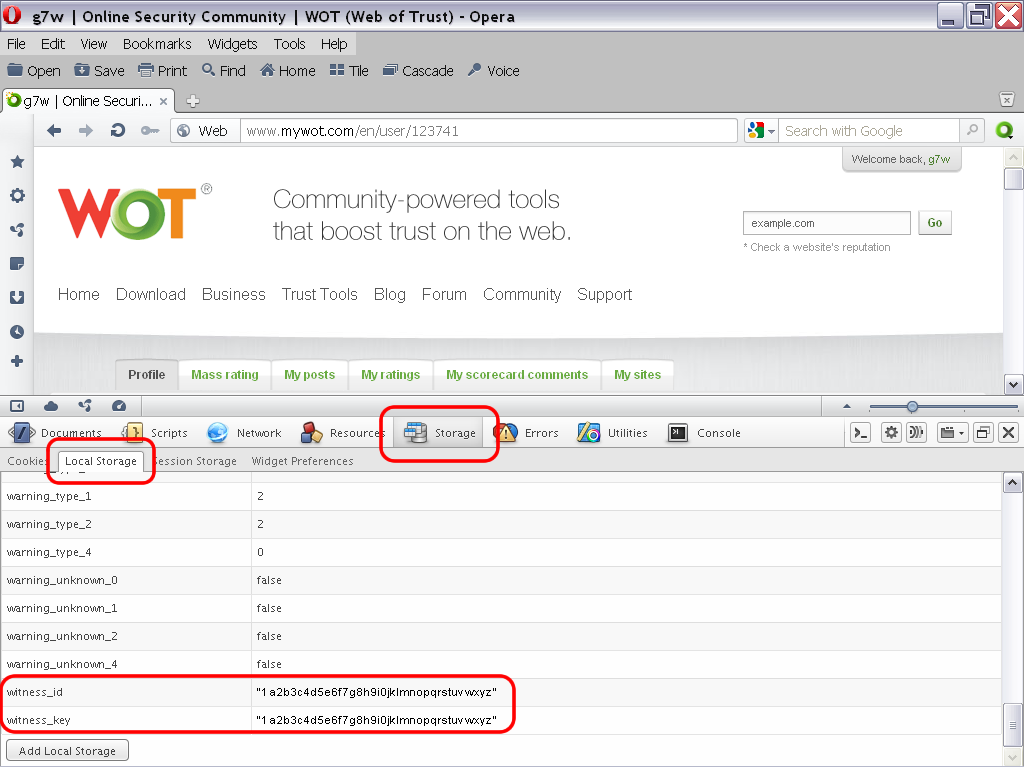1024x768 pixels.
Task: Cascade windows using the Cascade icon
Action: point(390,70)
